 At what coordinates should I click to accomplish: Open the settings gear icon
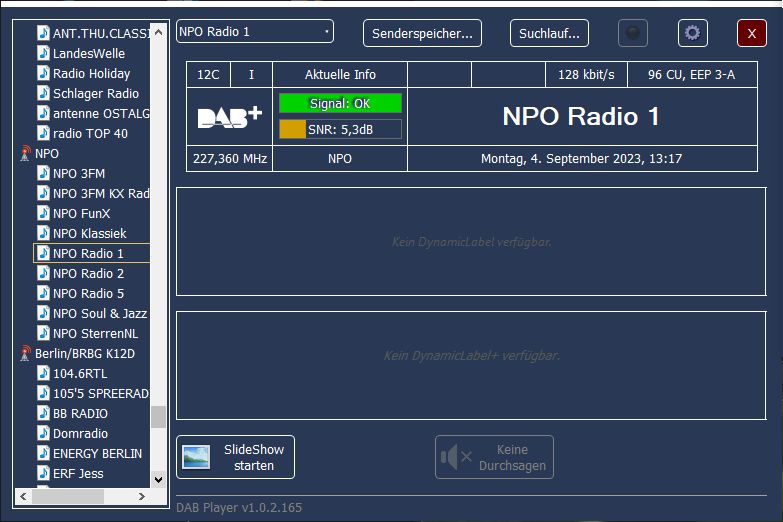coord(693,33)
